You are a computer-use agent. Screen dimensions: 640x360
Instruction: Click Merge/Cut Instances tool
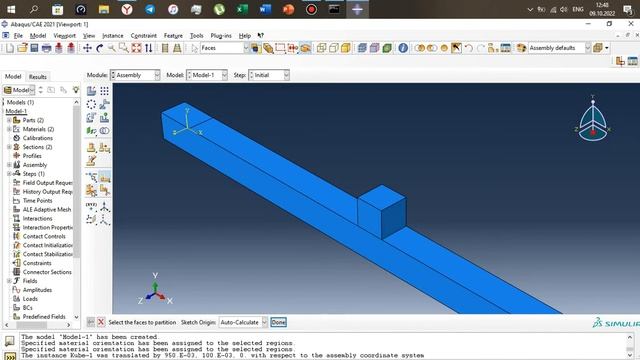pyautogui.click(x=104, y=131)
